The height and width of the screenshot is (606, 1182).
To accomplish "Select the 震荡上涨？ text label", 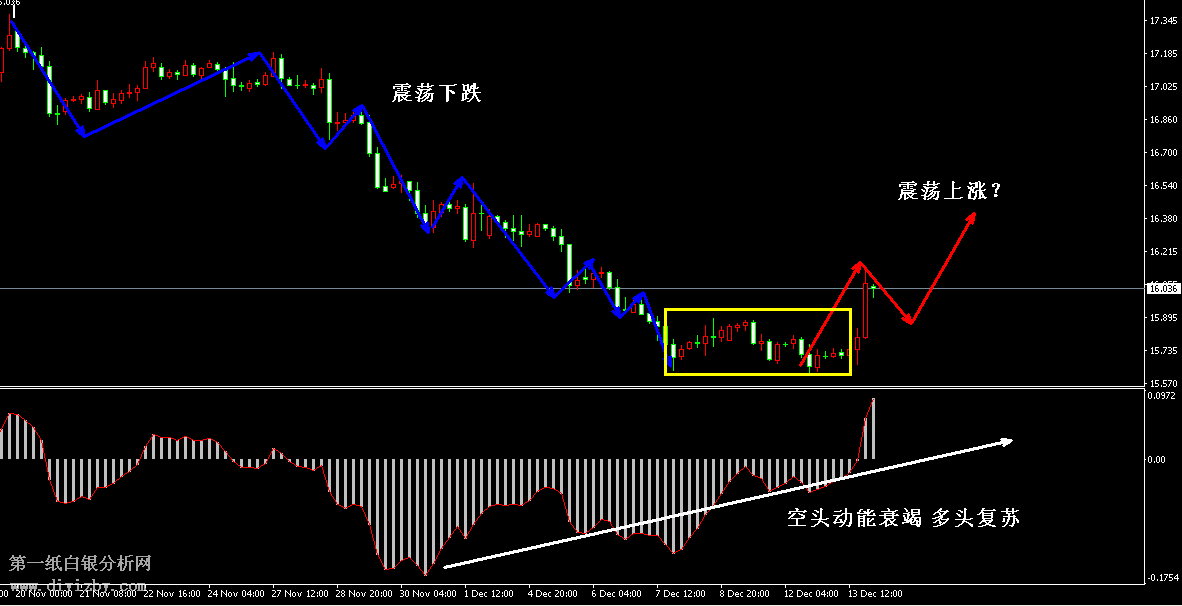I will pos(949,192).
